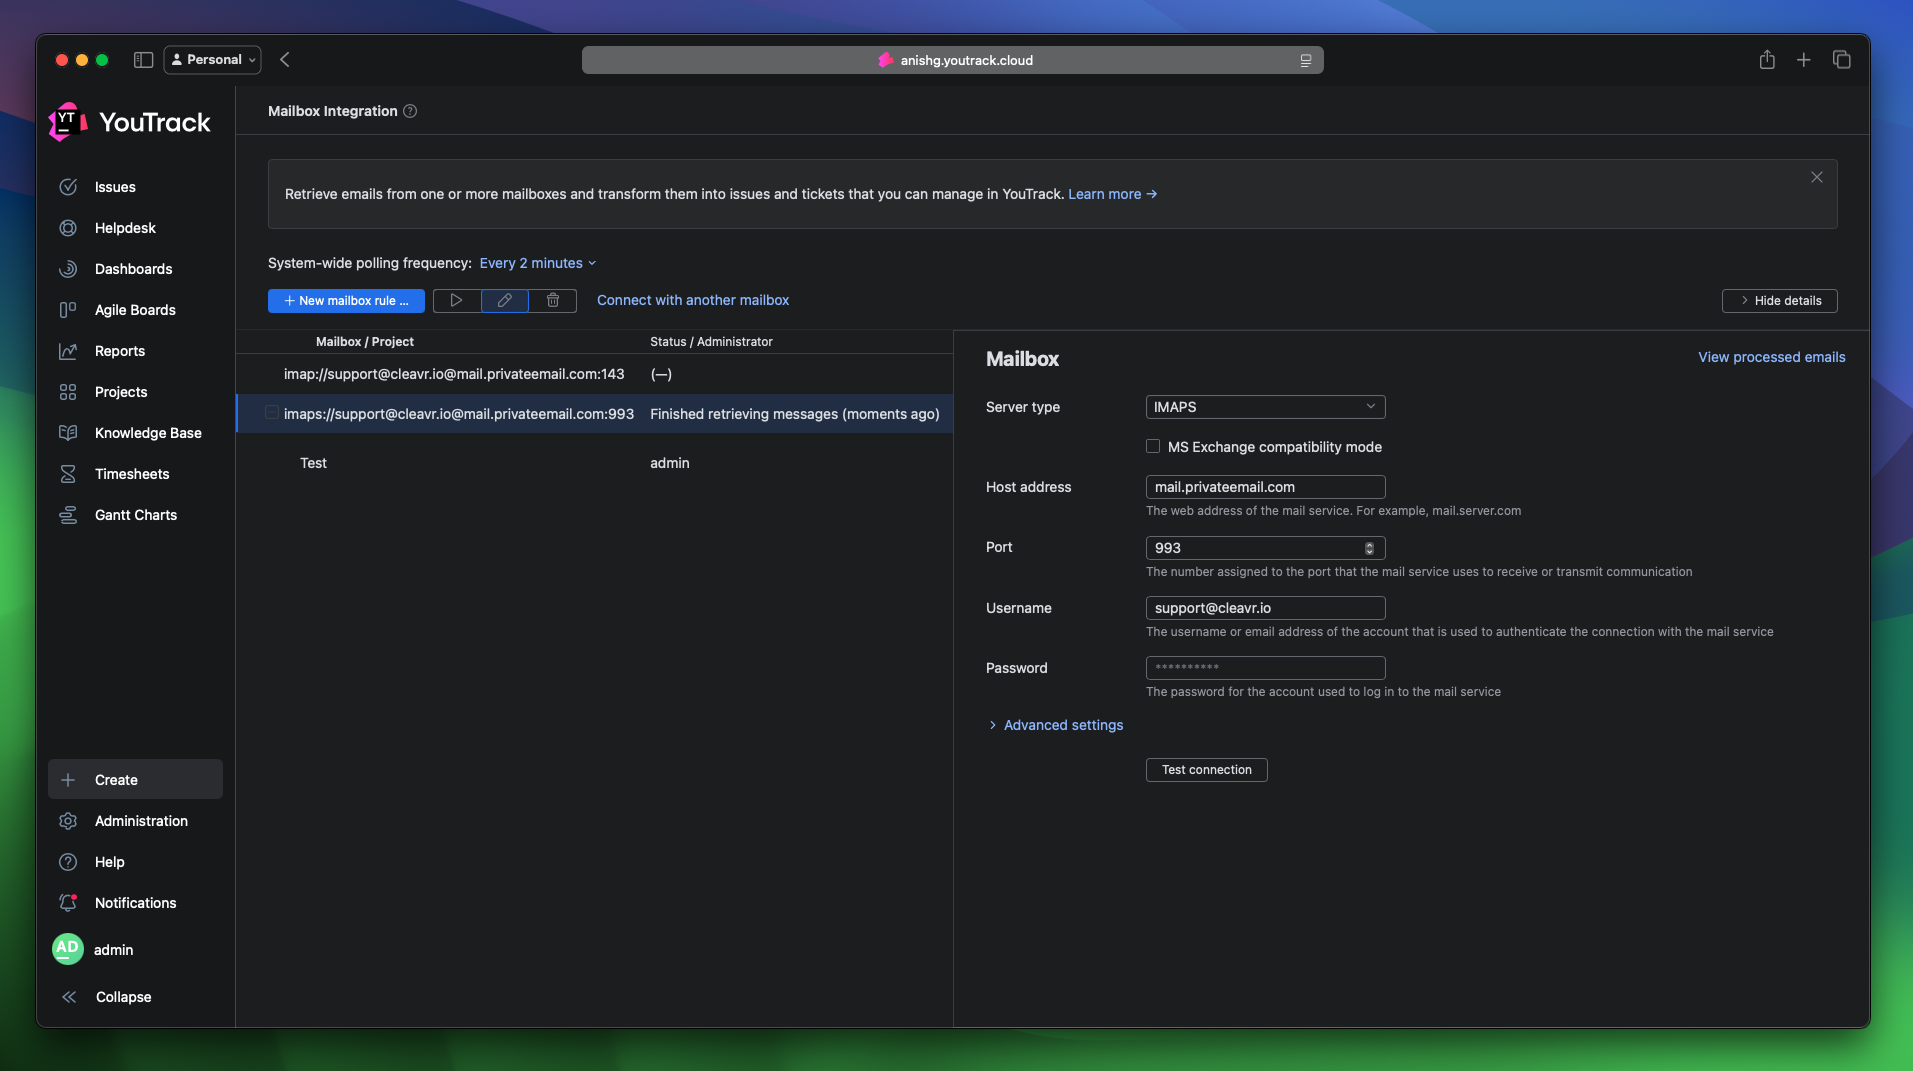Screen dimensions: 1913x1071
Task: Expand Advanced settings
Action: pos(1062,725)
